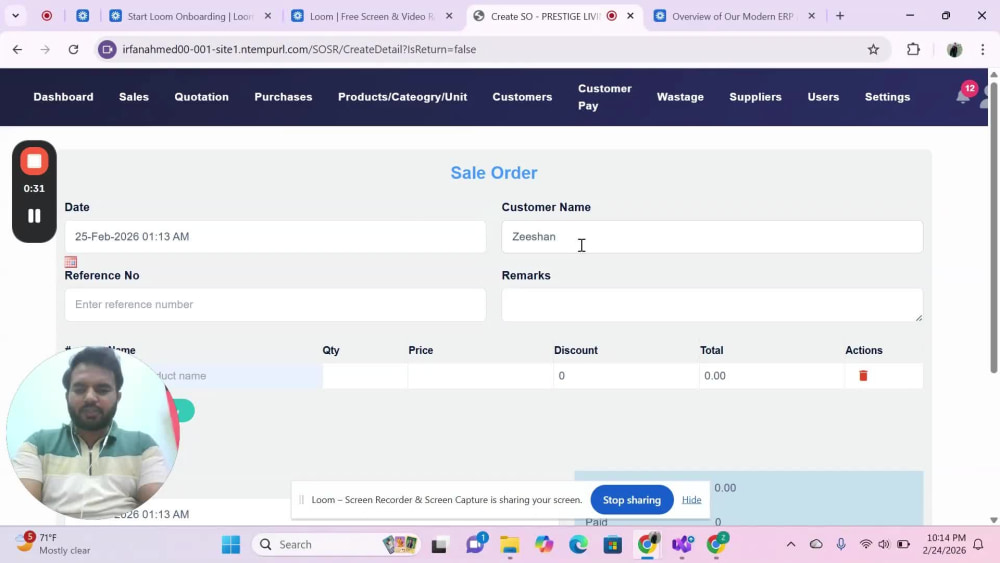Open the Chrome three-dot menu
Screen dimensions: 1000x563
click(x=983, y=49)
